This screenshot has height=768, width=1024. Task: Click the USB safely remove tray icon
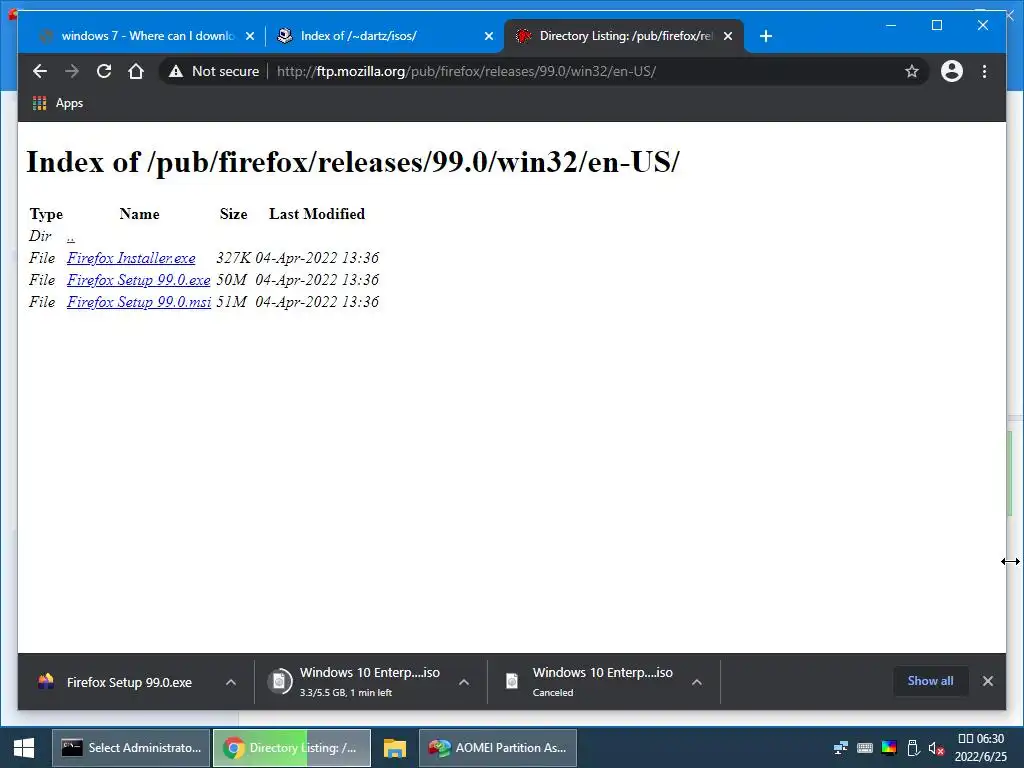pyautogui.click(x=913, y=748)
